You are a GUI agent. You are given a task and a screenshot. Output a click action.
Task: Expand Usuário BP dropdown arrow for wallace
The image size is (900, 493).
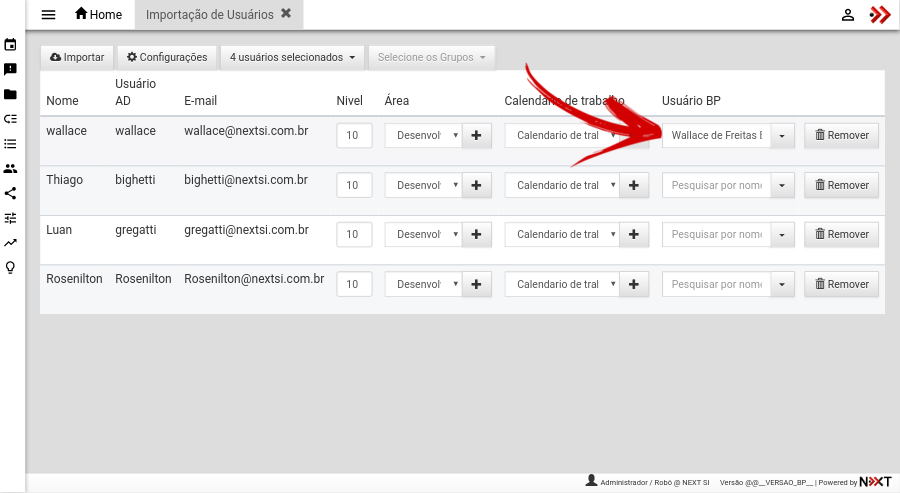(x=782, y=136)
